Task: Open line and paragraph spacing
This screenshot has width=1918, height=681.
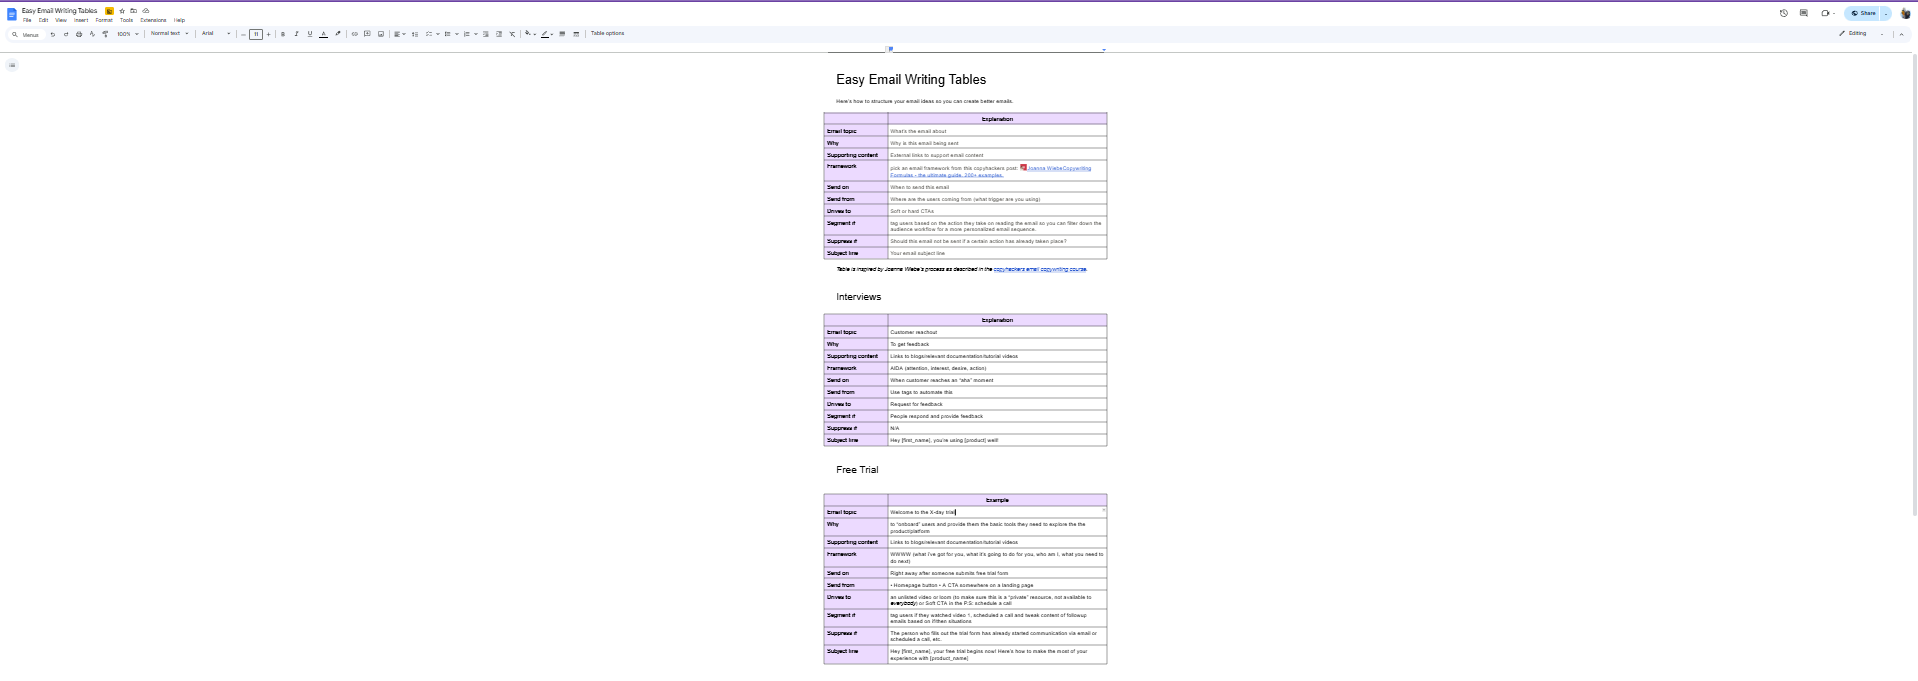Action: click(x=415, y=34)
